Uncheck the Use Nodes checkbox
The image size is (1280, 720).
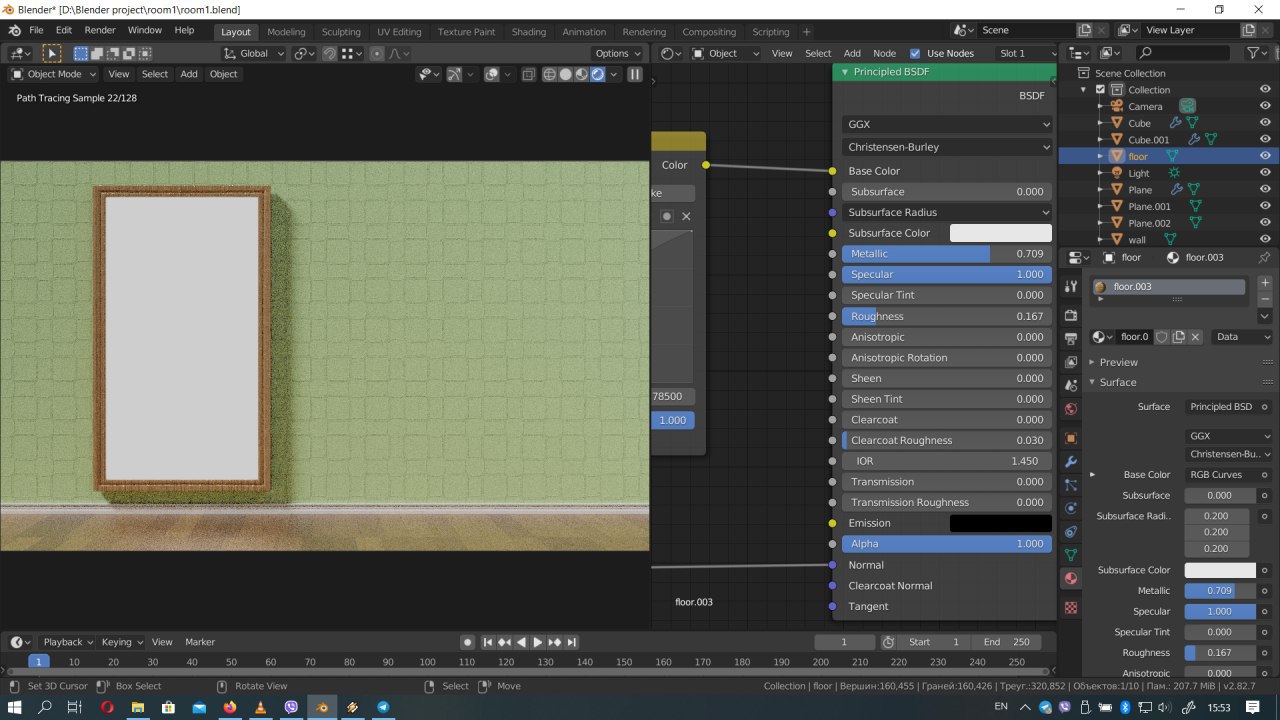tap(915, 53)
